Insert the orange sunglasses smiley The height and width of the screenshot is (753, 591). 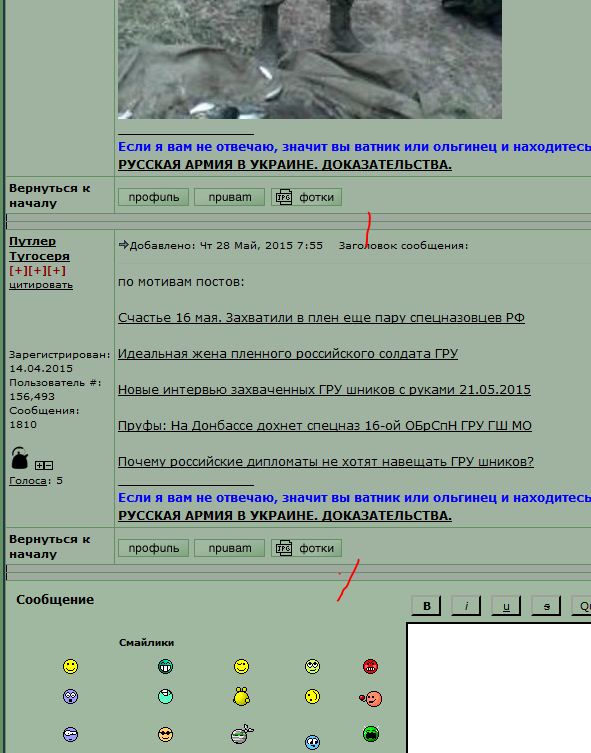click(x=166, y=734)
